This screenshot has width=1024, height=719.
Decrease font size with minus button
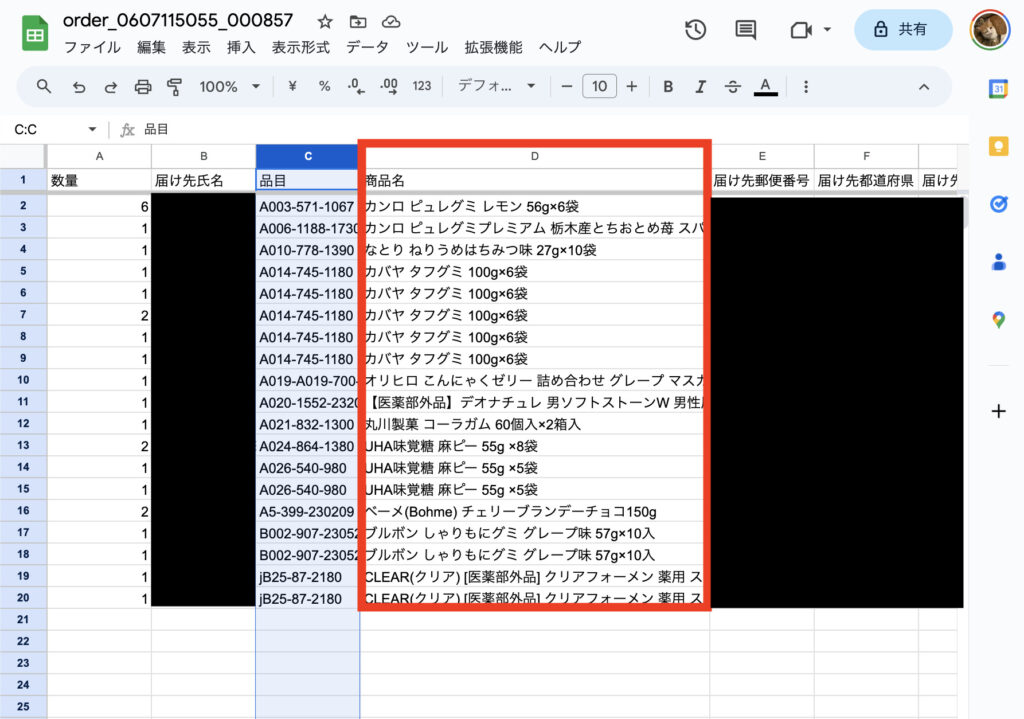[x=567, y=86]
